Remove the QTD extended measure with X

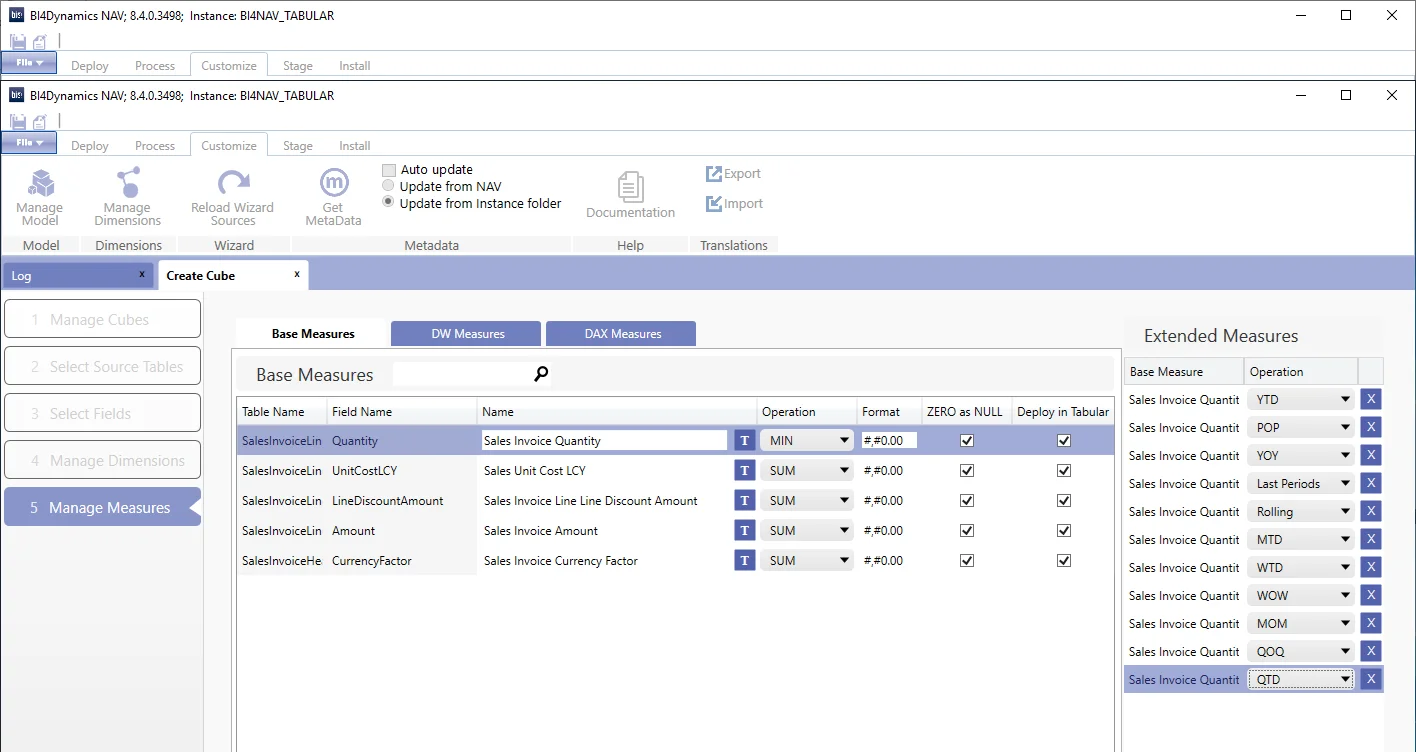pyautogui.click(x=1371, y=680)
